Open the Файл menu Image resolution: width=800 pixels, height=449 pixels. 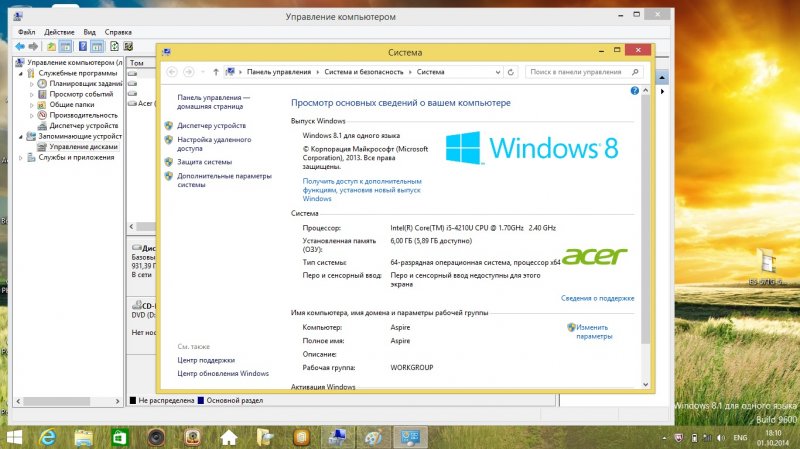27,32
